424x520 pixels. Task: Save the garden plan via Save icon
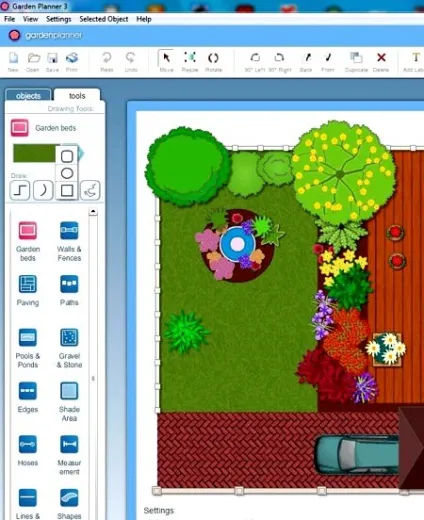click(x=52, y=58)
